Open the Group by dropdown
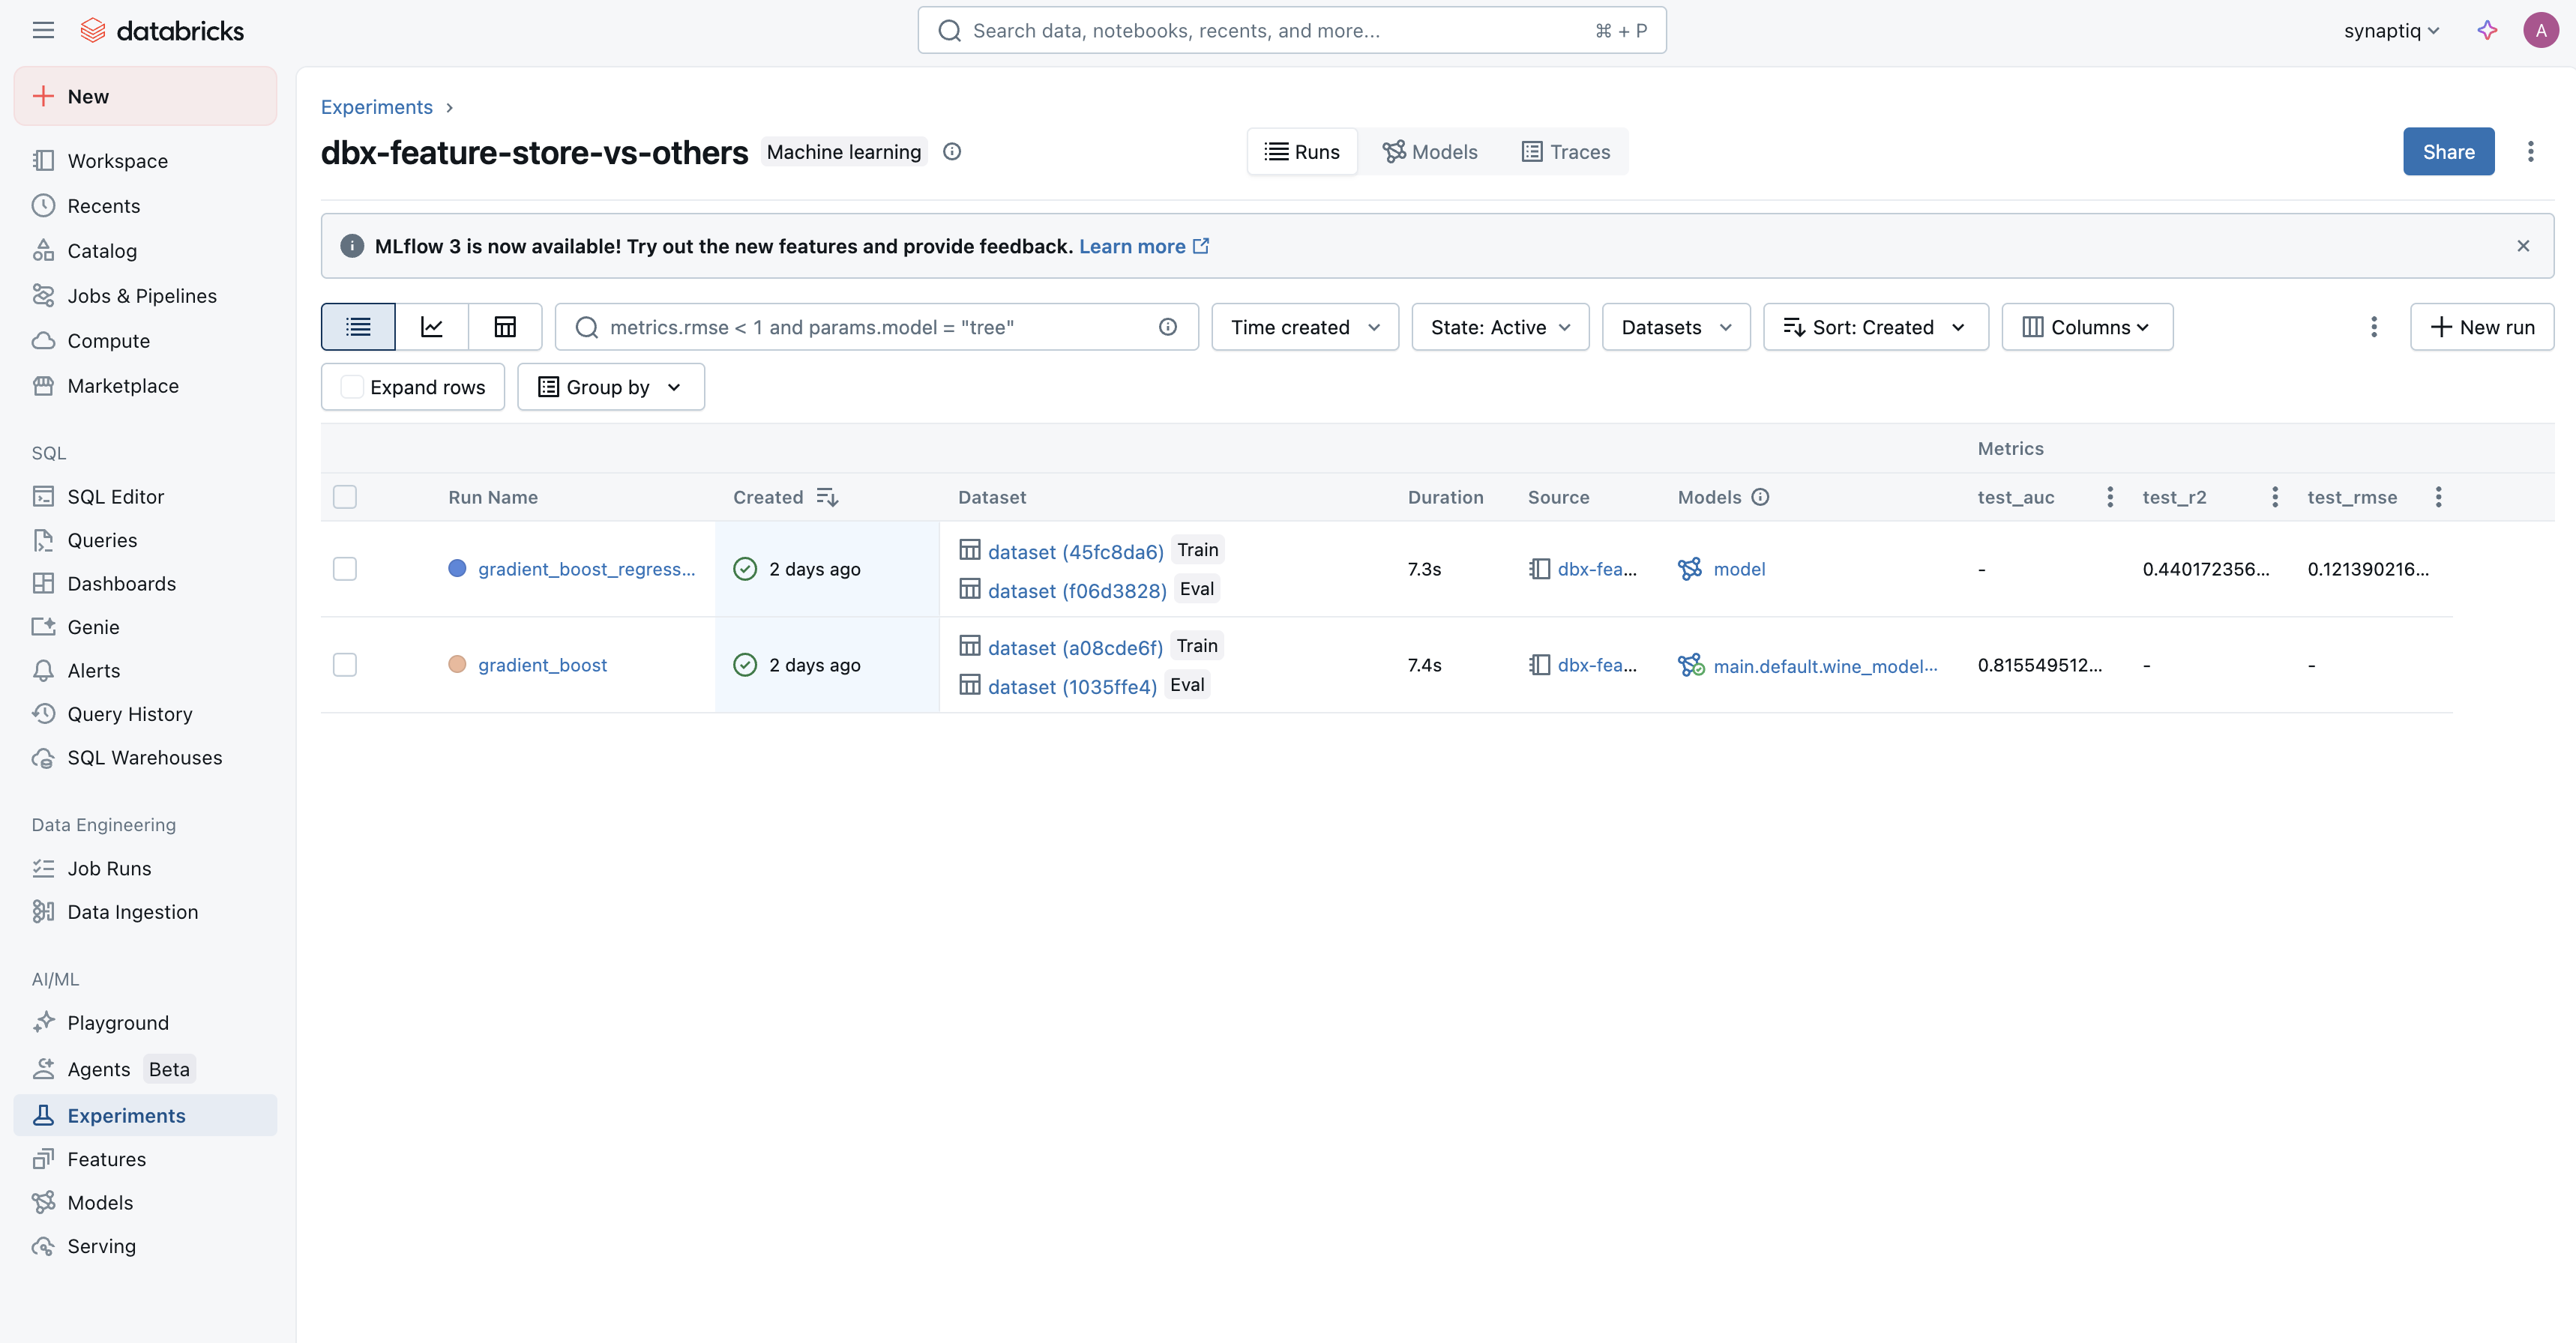The width and height of the screenshot is (2576, 1343). [x=610, y=387]
